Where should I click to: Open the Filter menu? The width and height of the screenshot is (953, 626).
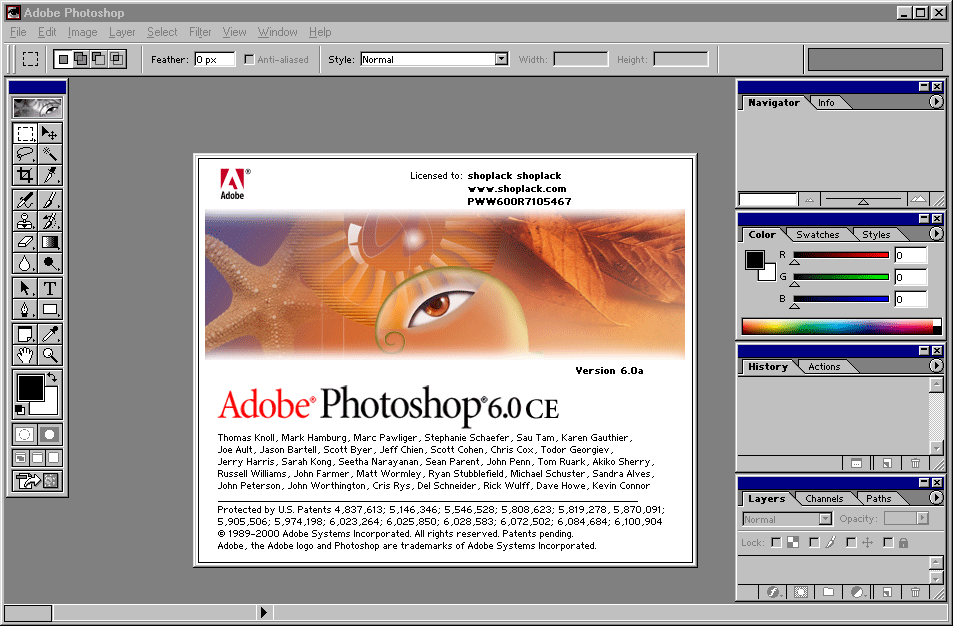pyautogui.click(x=200, y=32)
